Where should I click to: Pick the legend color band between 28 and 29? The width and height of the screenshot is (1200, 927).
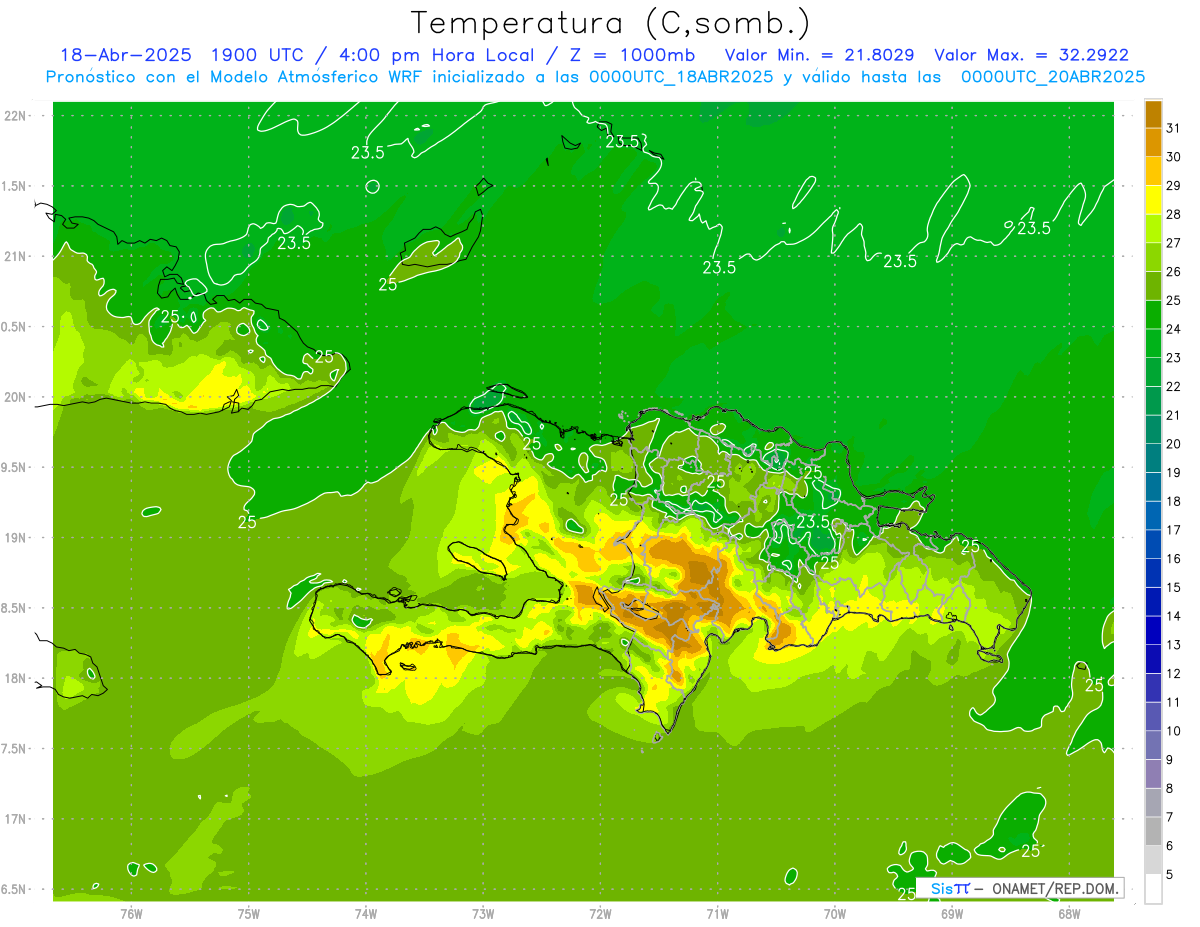(x=1153, y=200)
